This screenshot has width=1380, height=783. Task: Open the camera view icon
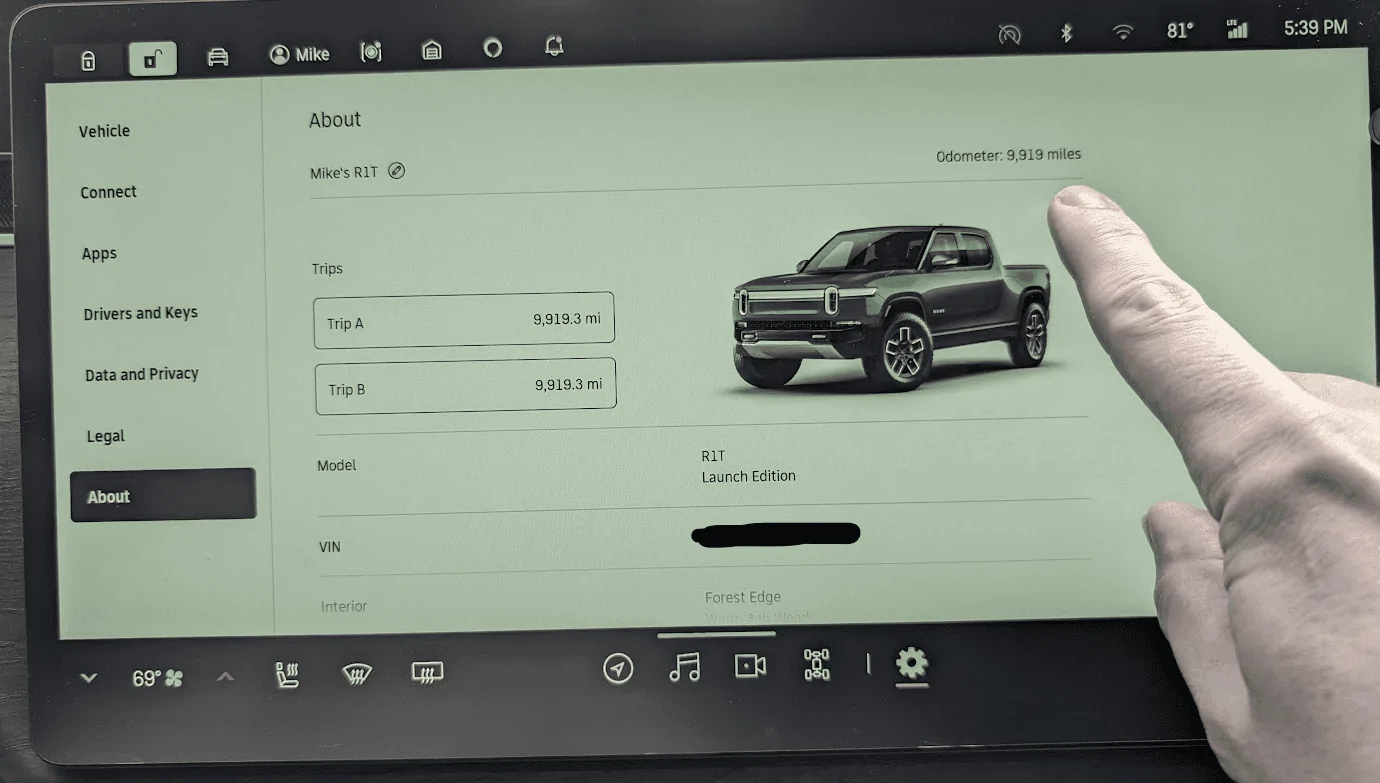pos(750,666)
